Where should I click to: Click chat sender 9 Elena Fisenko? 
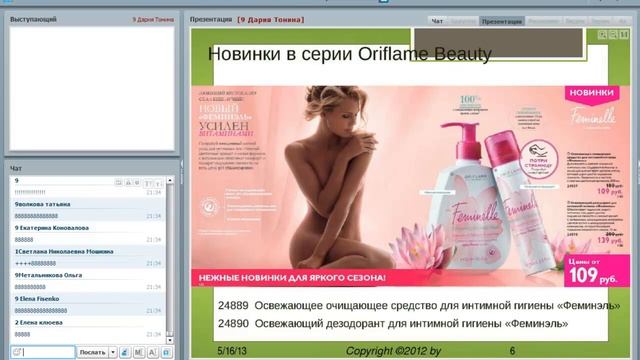37,299
